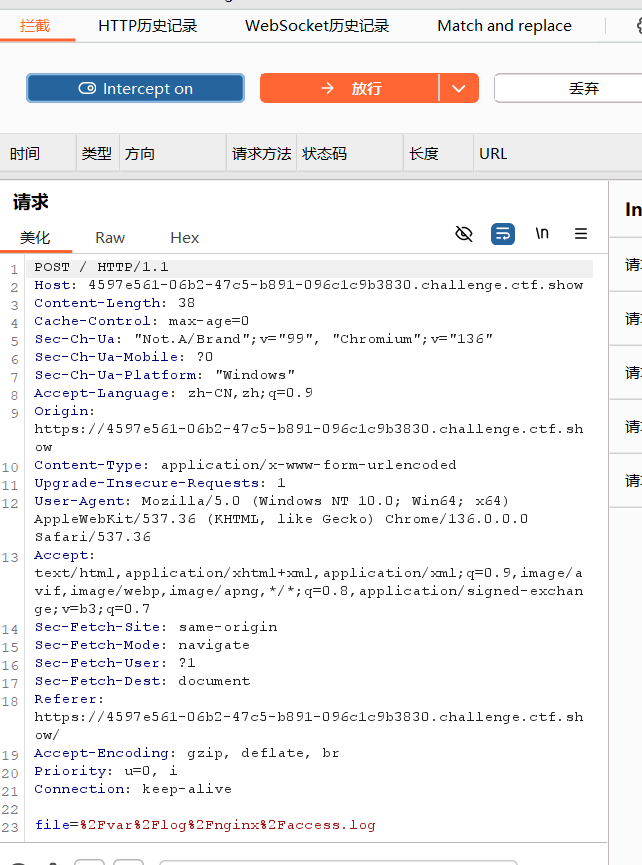Sort by the 请求方法 column header

pos(261,154)
